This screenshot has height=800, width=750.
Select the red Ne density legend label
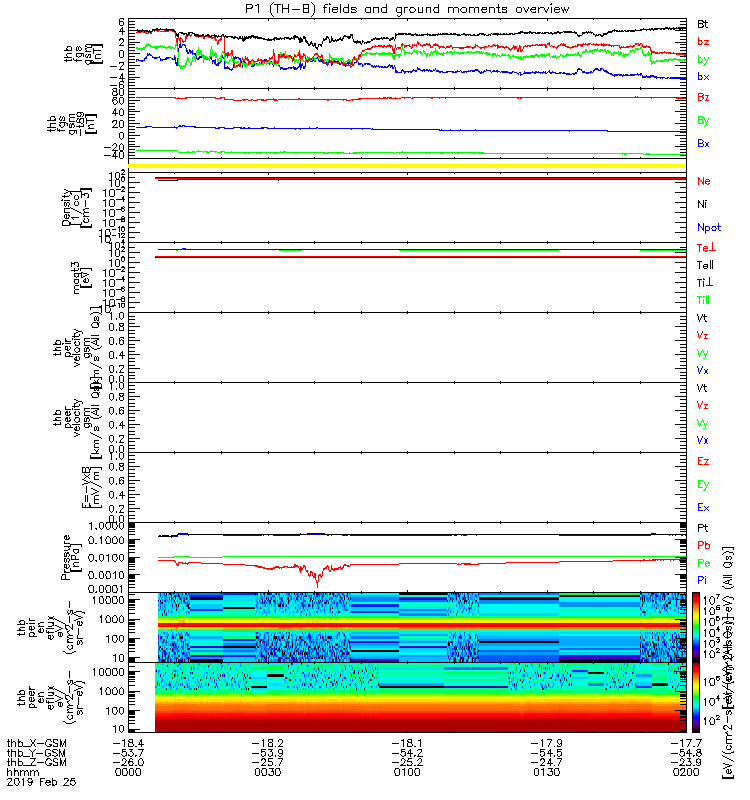(x=703, y=181)
